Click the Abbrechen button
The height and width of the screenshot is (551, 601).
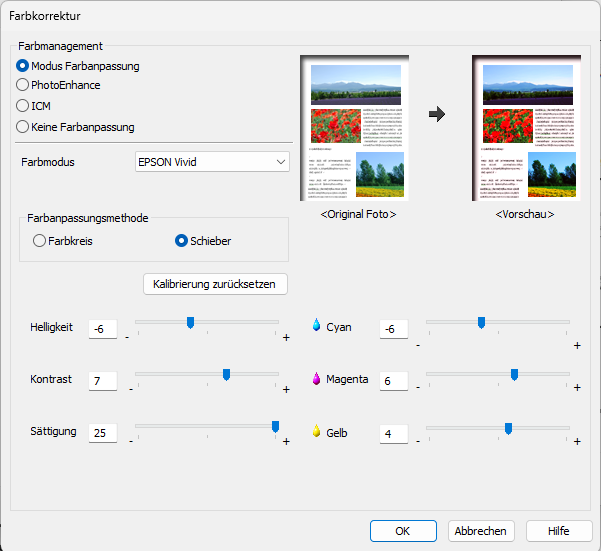(481, 531)
